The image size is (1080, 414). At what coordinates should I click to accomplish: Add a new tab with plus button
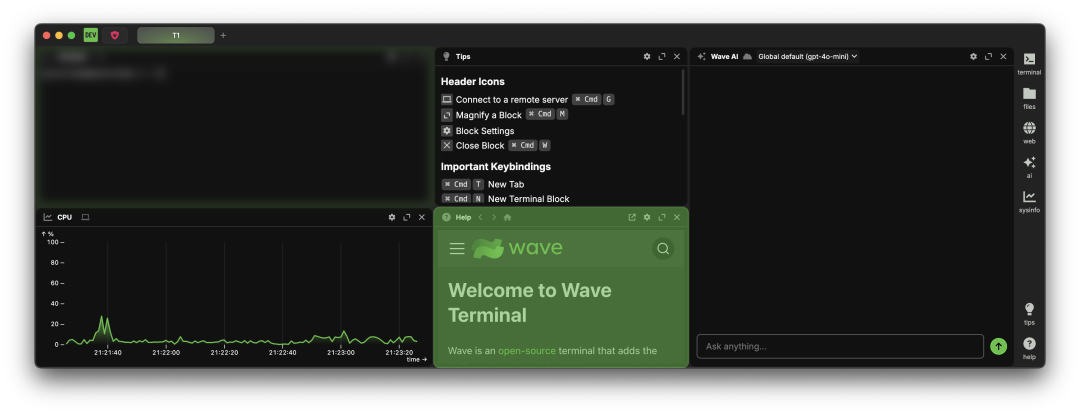point(222,35)
